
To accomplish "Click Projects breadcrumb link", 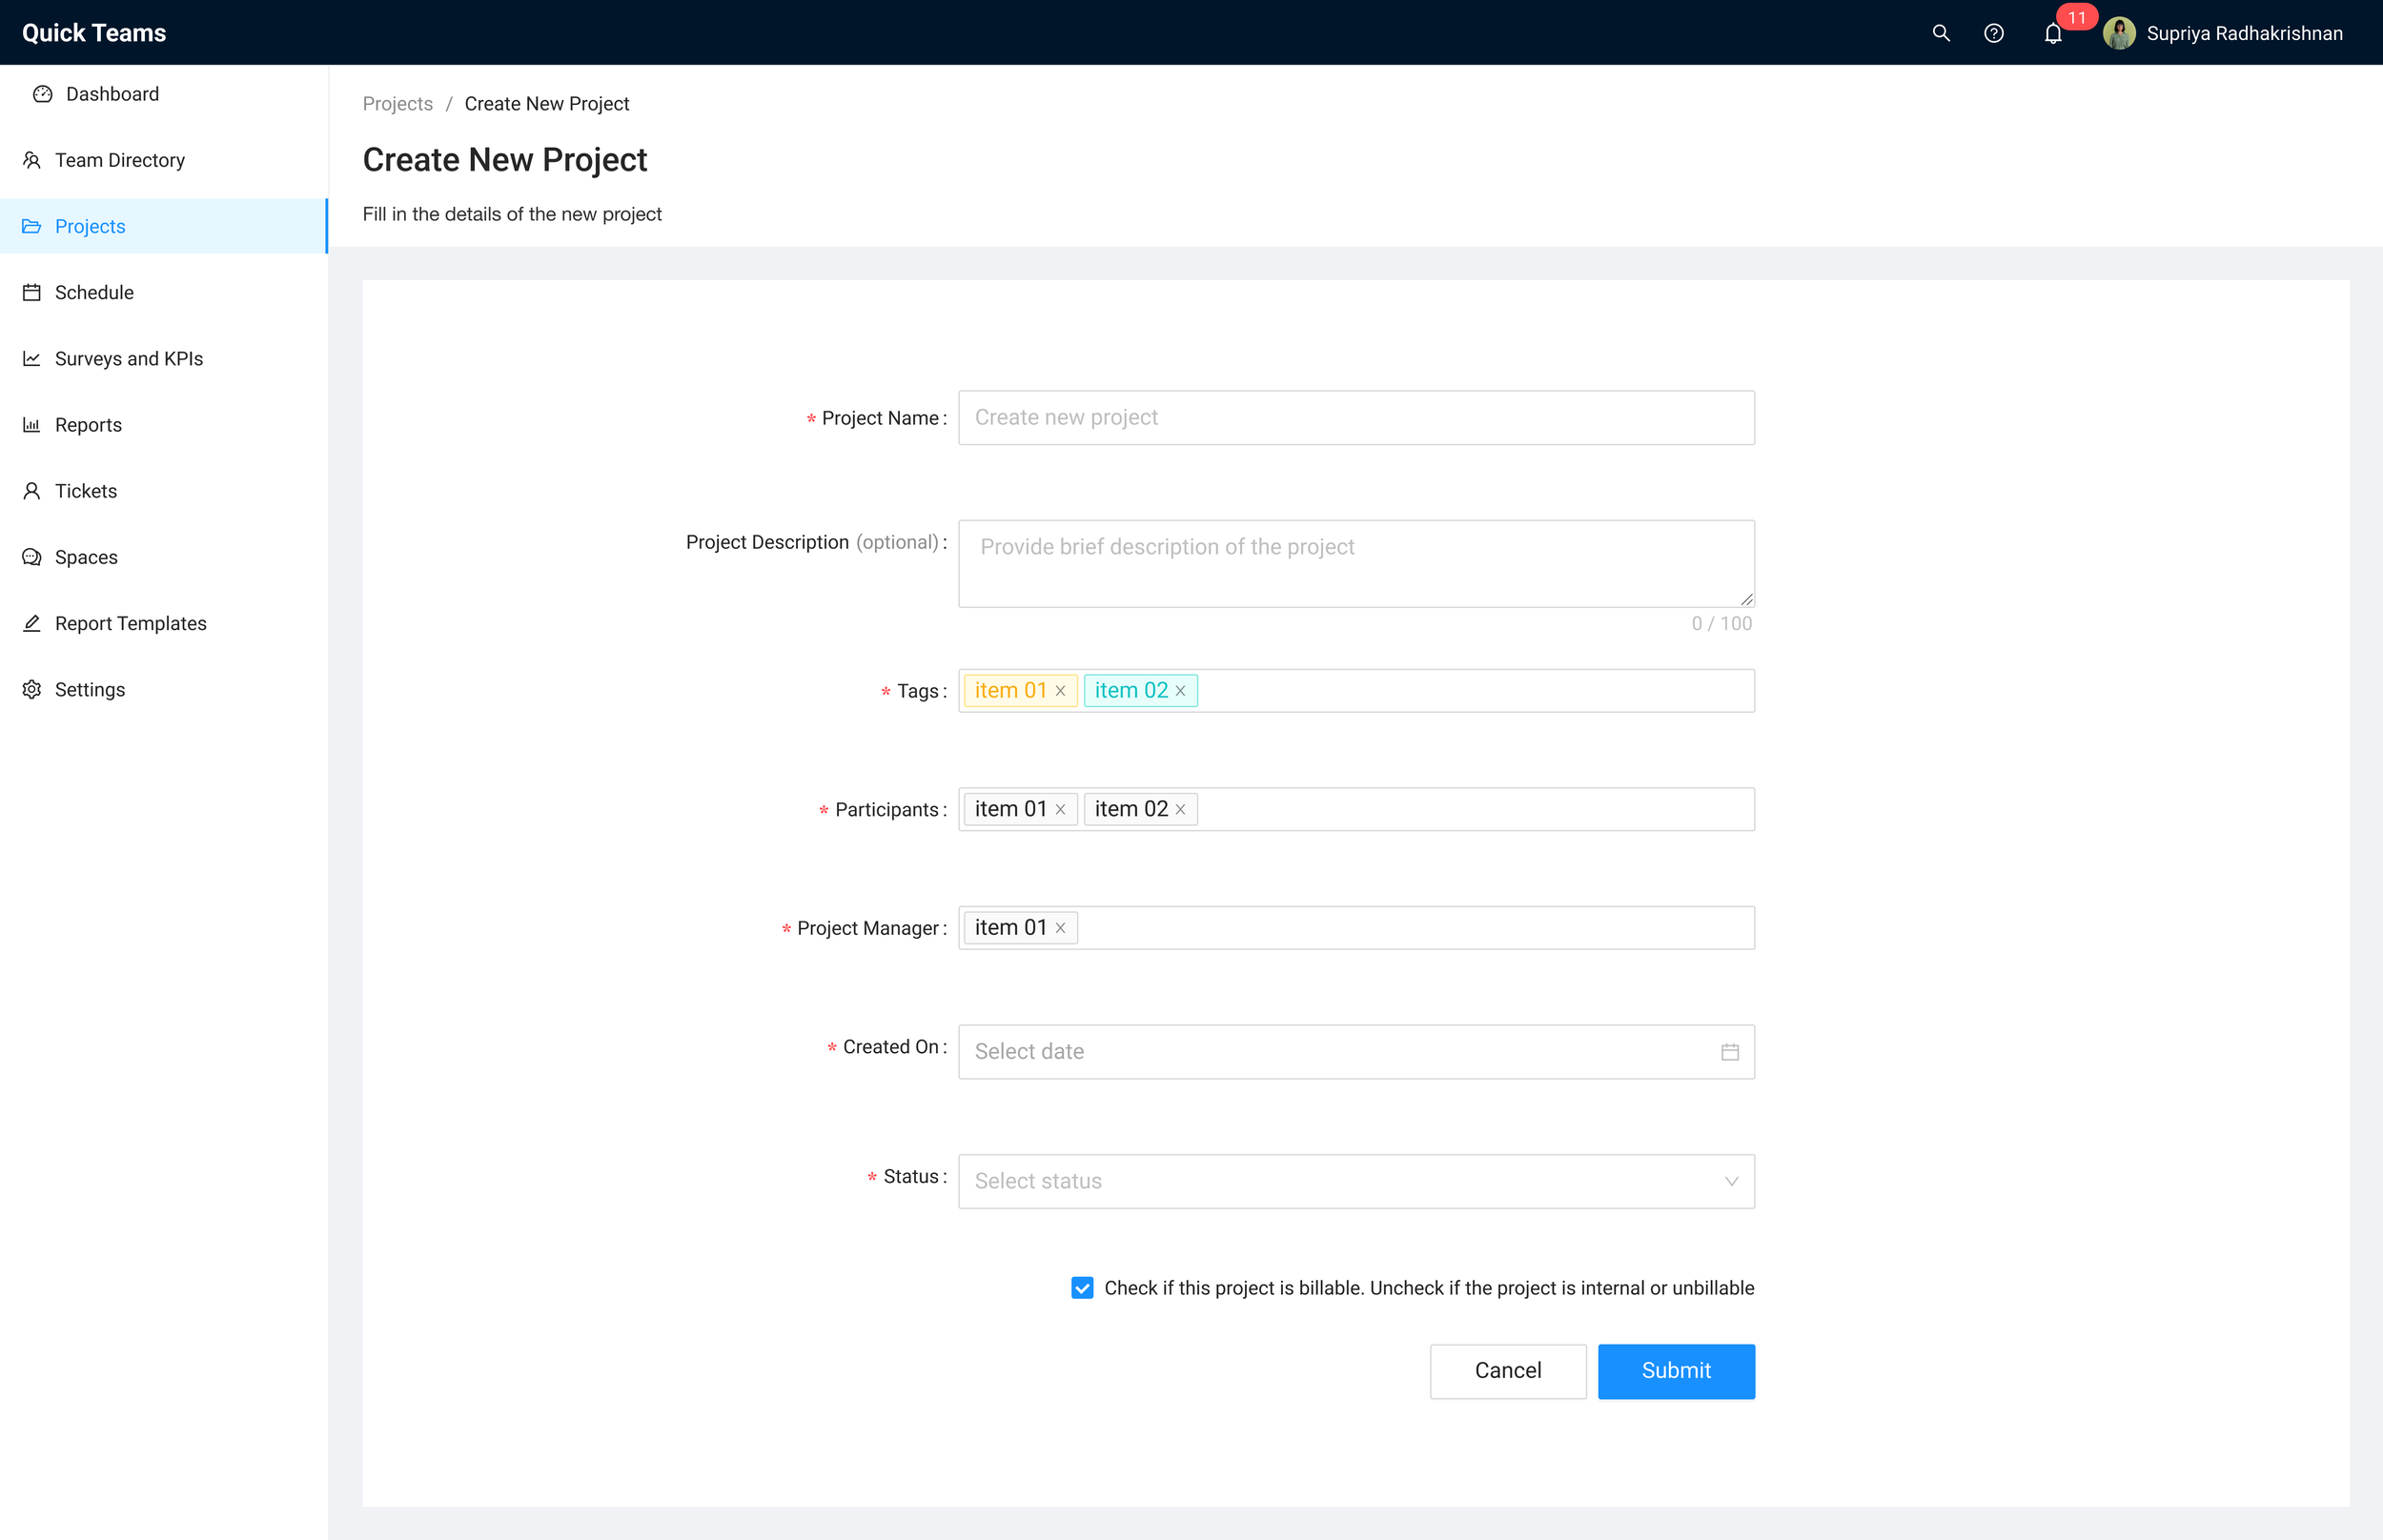I will click(397, 104).
